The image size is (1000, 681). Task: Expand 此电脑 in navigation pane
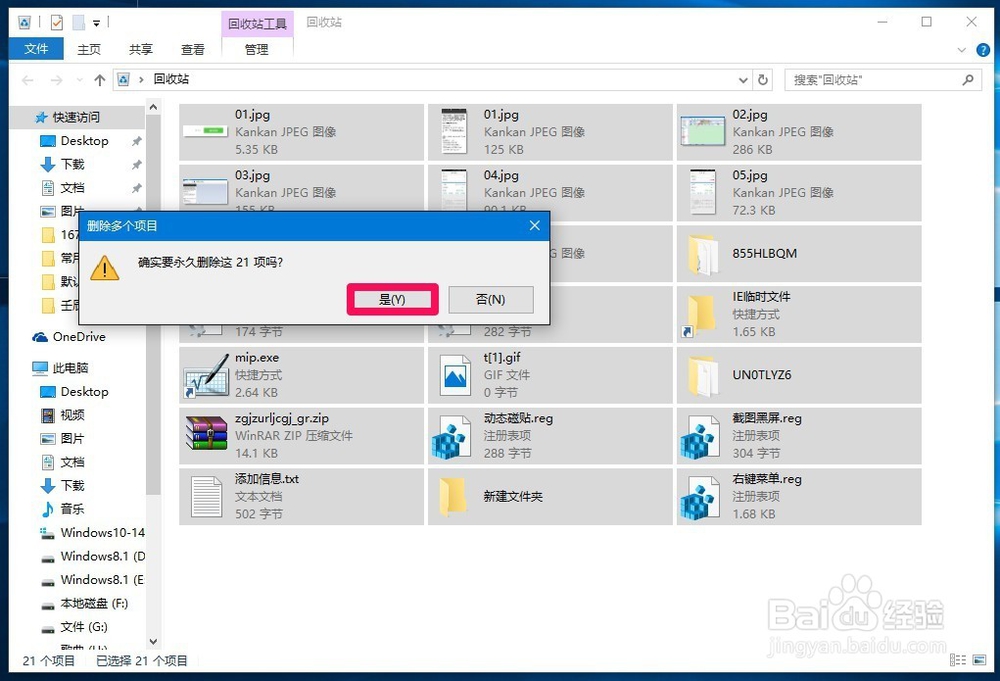(22, 367)
